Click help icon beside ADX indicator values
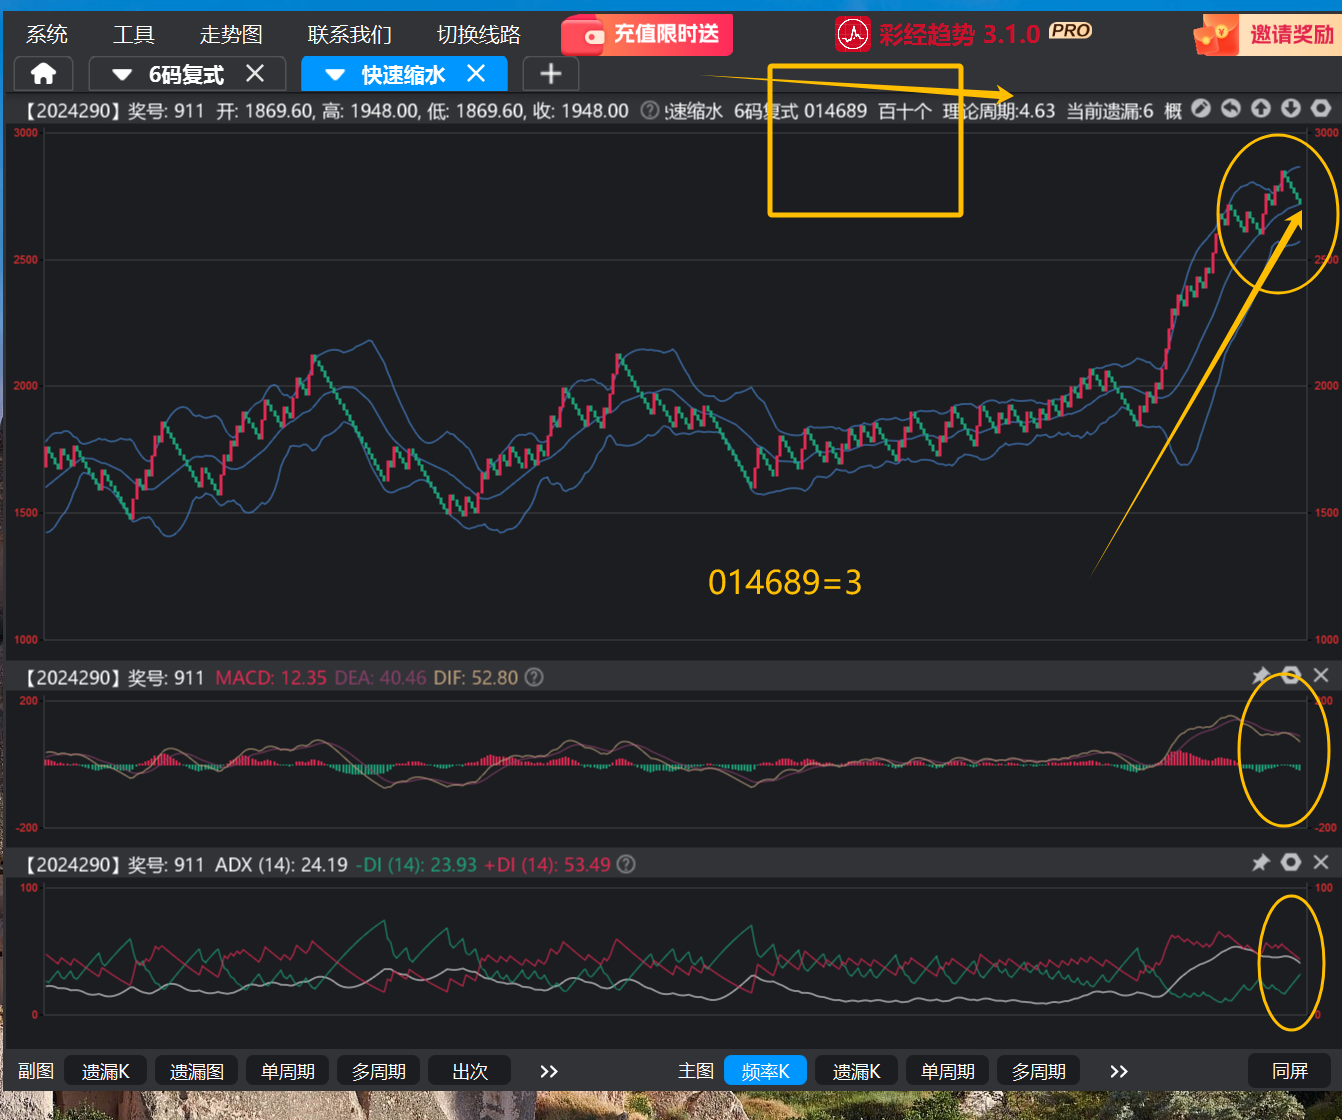The width and height of the screenshot is (1342, 1120). 626,865
